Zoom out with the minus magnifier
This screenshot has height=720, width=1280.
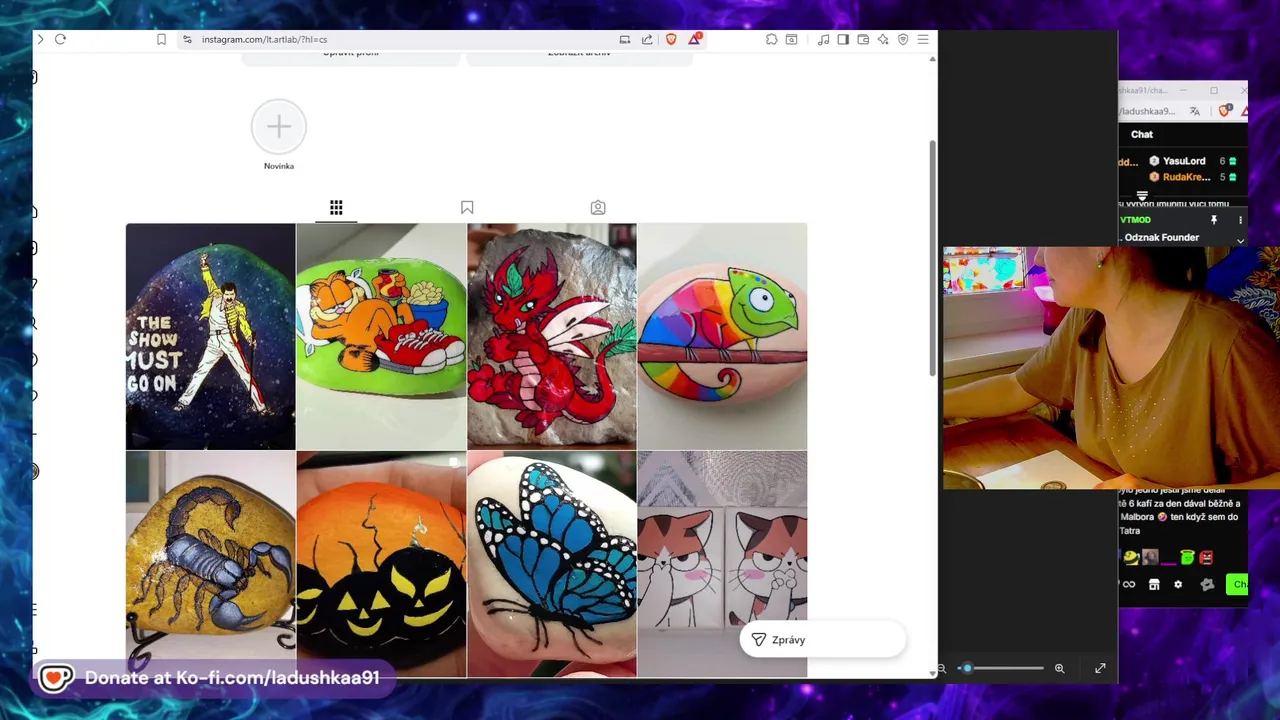tap(941, 668)
